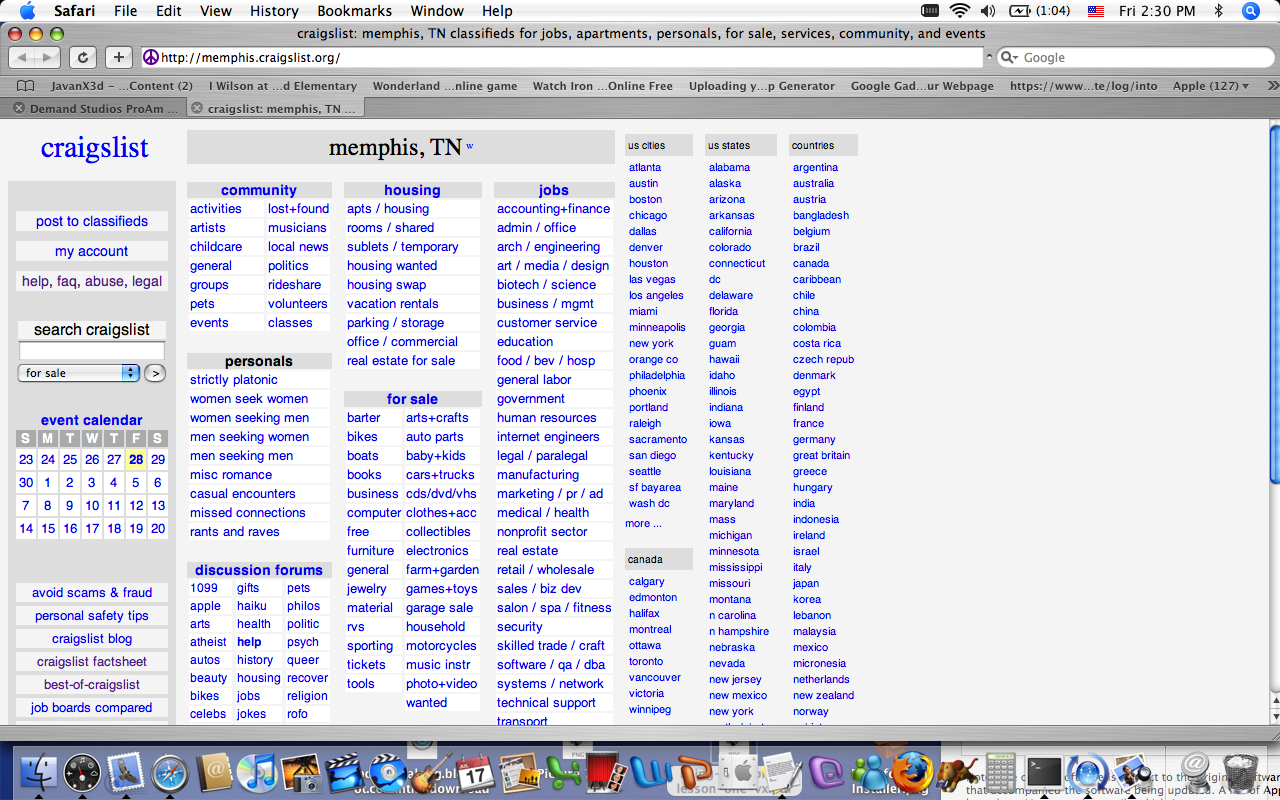Open the bookmarks book icon in bookmarks bar

pyautogui.click(x=26, y=86)
